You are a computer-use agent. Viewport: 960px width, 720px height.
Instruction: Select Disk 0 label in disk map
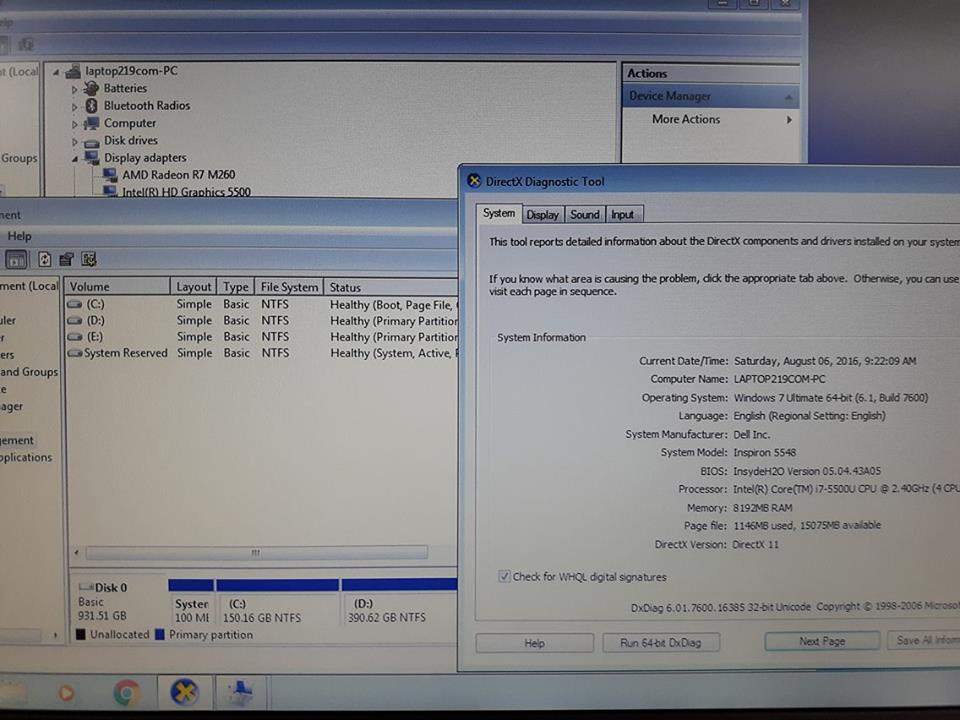point(111,588)
